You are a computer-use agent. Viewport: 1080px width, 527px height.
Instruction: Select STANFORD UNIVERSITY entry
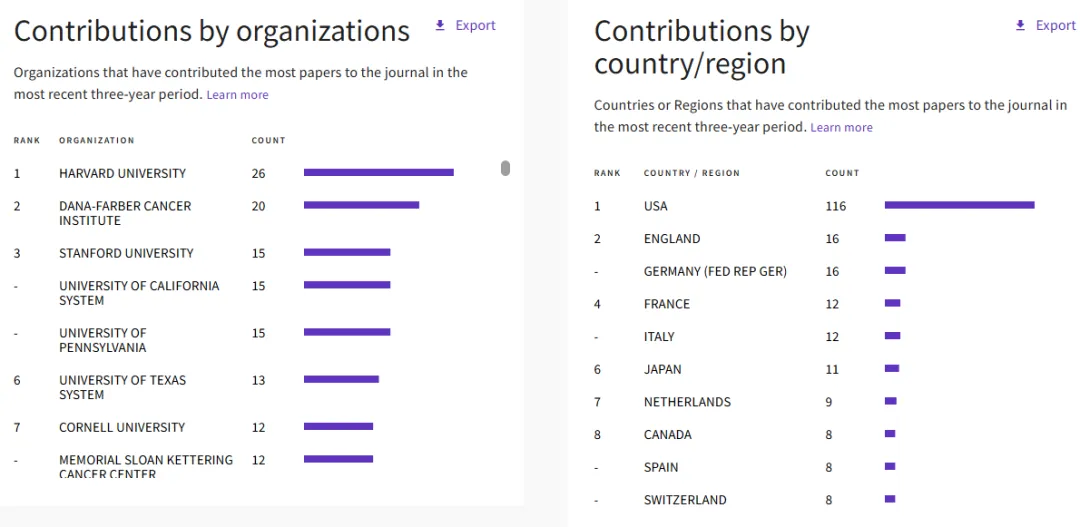127,254
